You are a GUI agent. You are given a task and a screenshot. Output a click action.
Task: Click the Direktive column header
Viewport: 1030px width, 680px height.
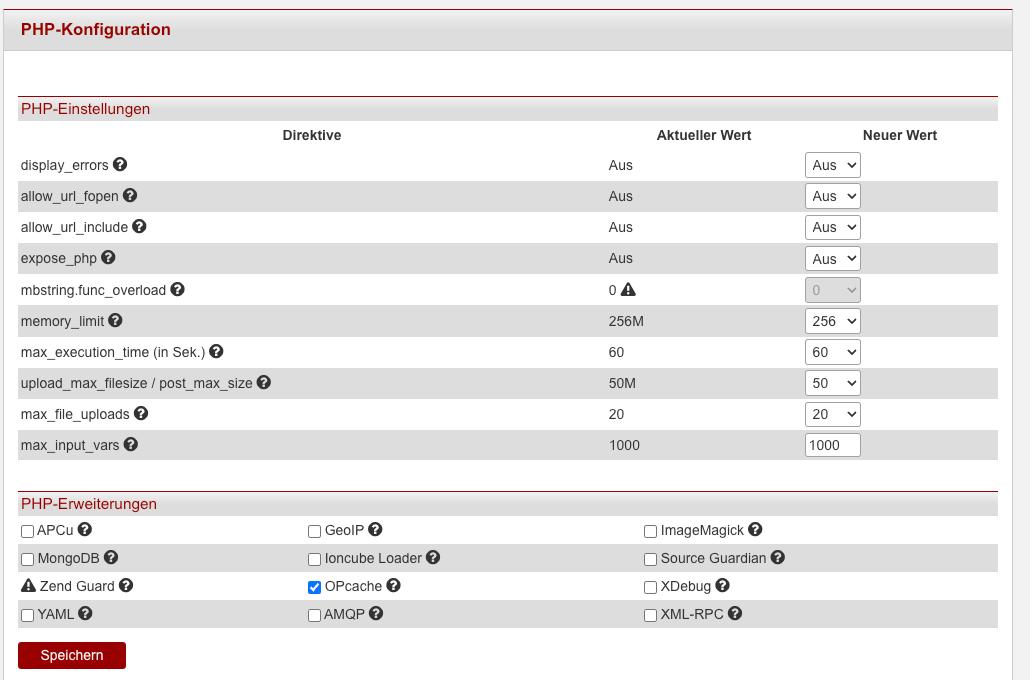pyautogui.click(x=311, y=135)
